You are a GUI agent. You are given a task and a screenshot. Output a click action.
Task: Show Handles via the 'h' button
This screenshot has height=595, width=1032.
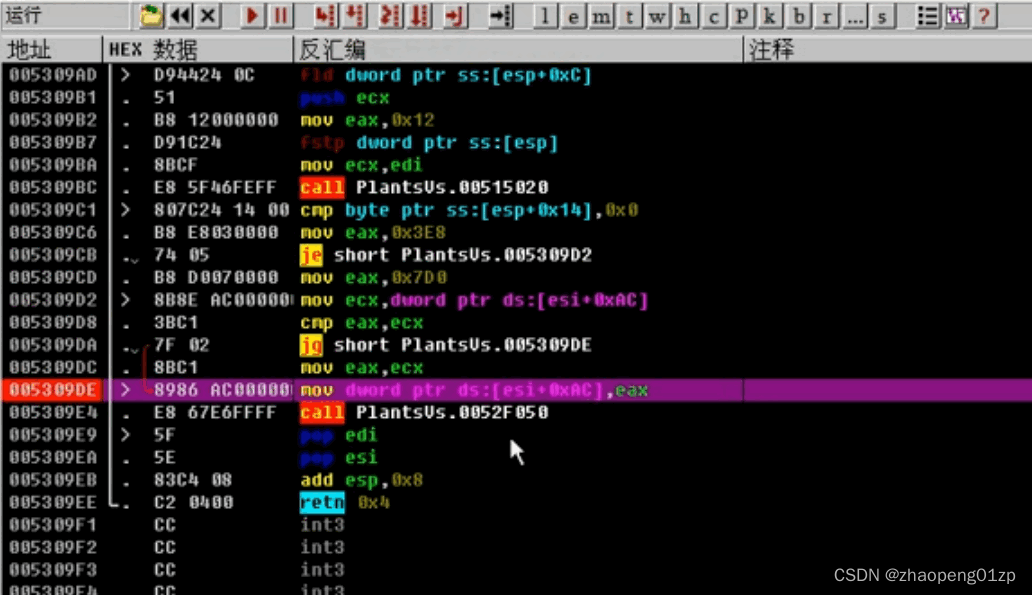(x=685, y=16)
